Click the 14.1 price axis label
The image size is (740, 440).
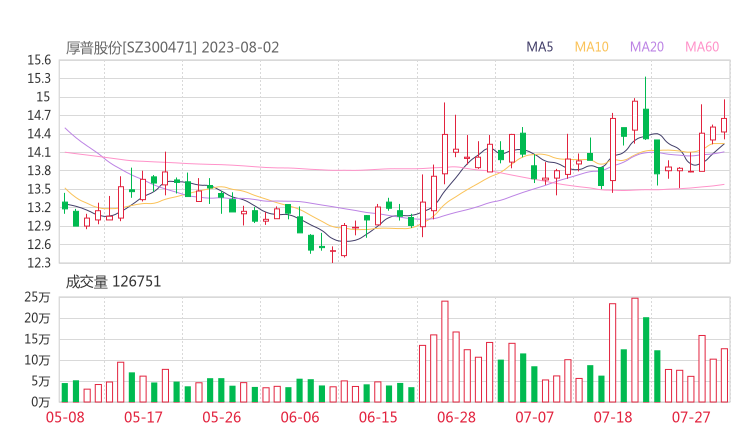(39, 152)
